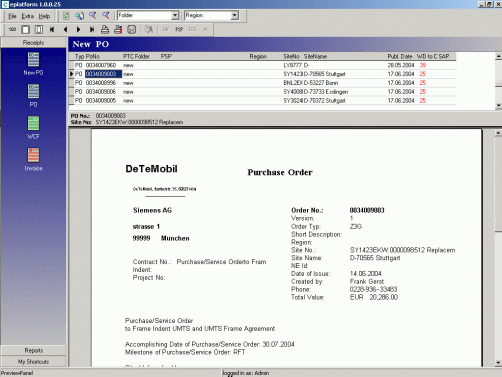The image size is (502, 377).
Task: Click the greyed copy documents icon
Action: coord(149,30)
